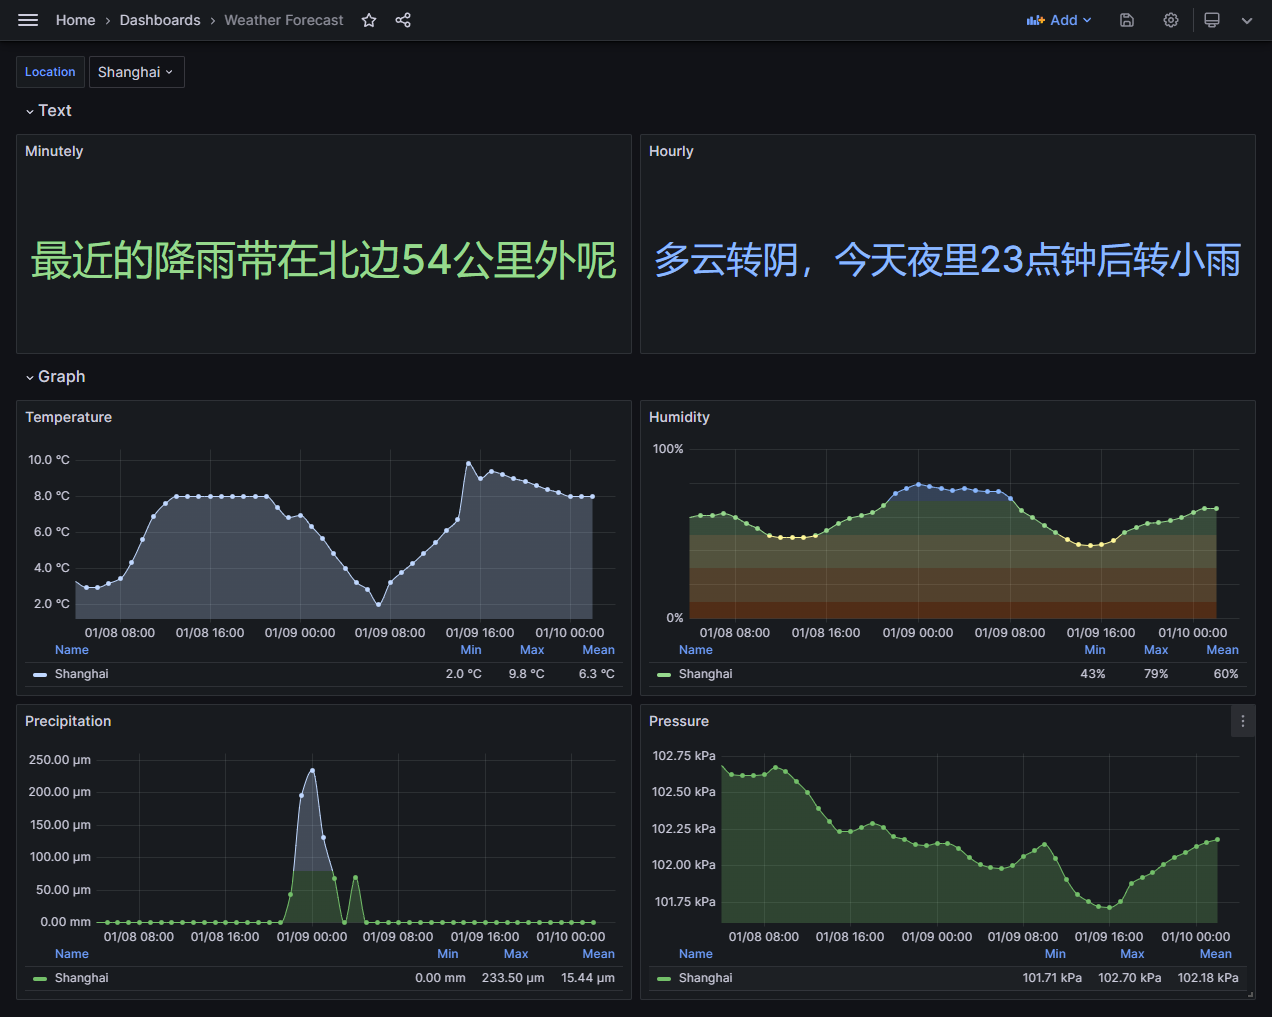The width and height of the screenshot is (1272, 1017).
Task: Cycle view mode with the monitor icon
Action: coord(1212,20)
